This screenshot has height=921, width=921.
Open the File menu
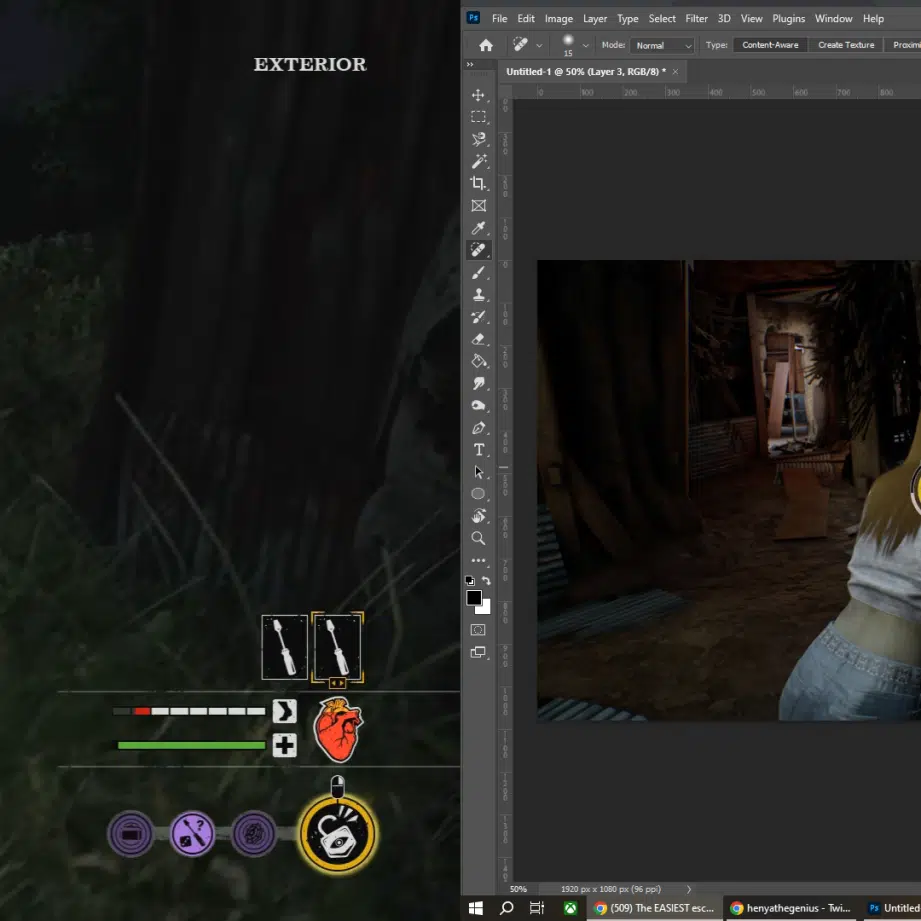tap(499, 19)
